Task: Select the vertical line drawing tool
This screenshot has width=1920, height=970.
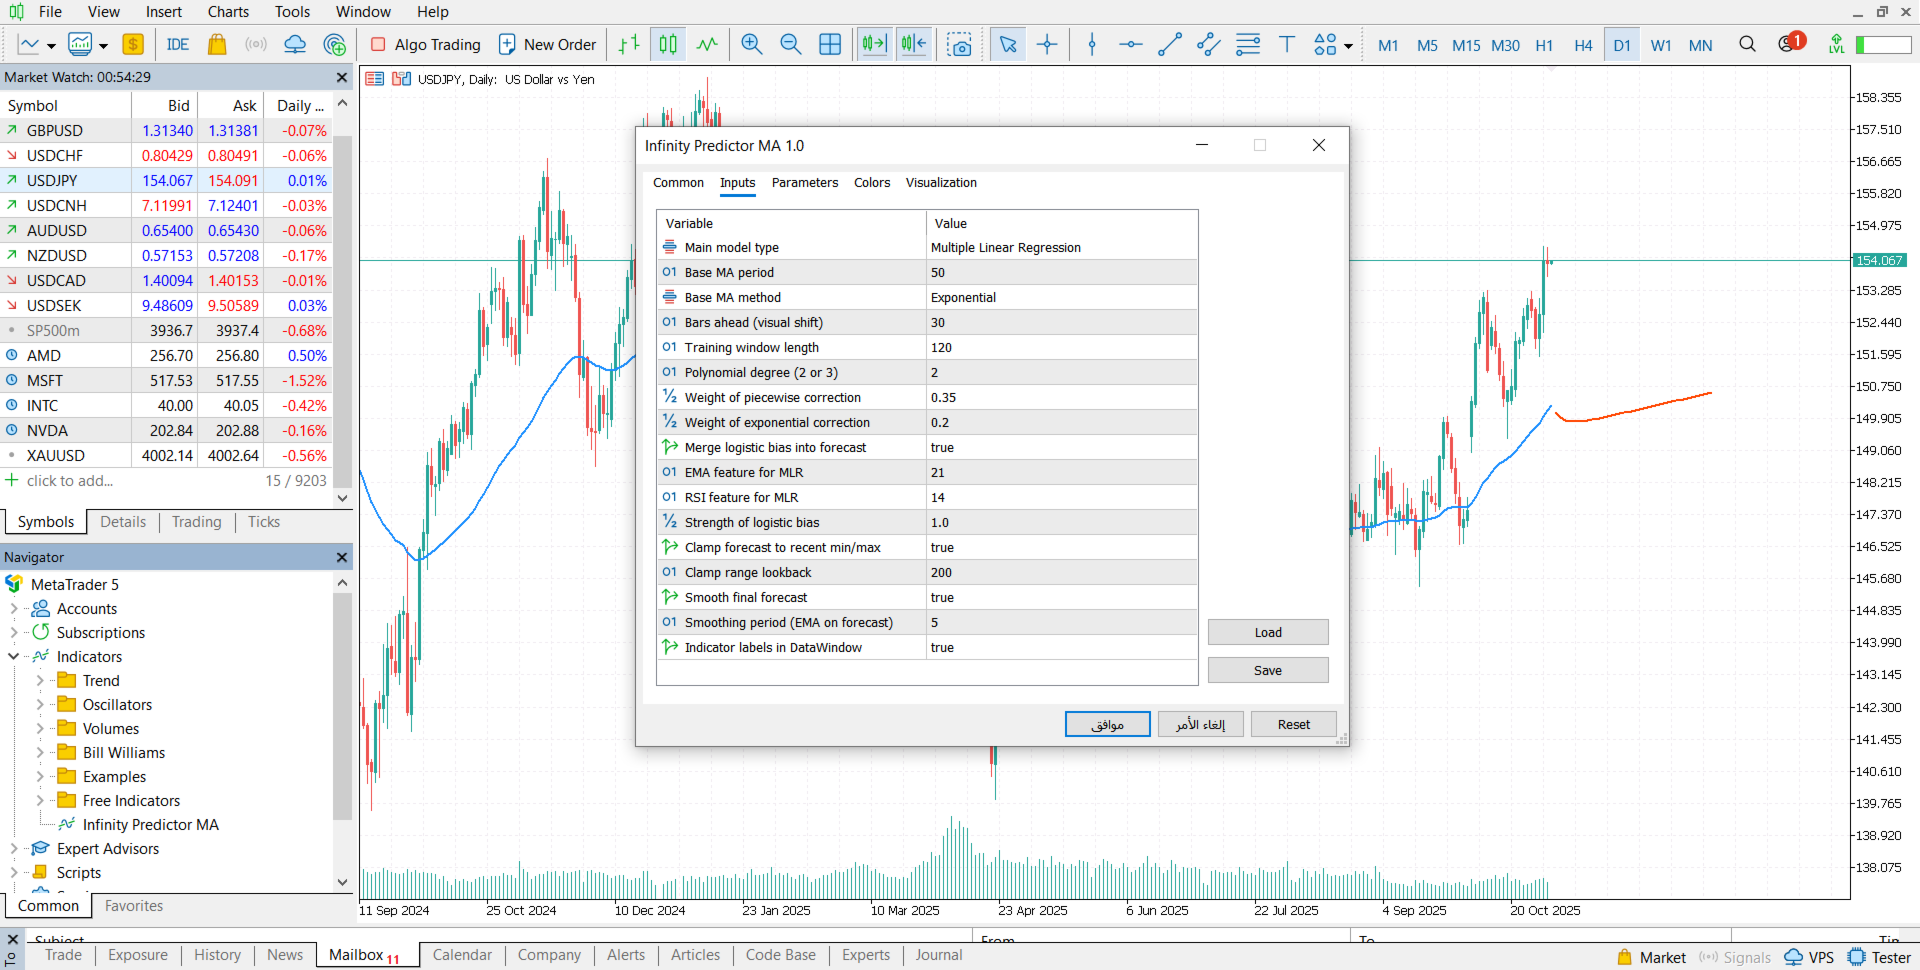Action: (x=1092, y=45)
